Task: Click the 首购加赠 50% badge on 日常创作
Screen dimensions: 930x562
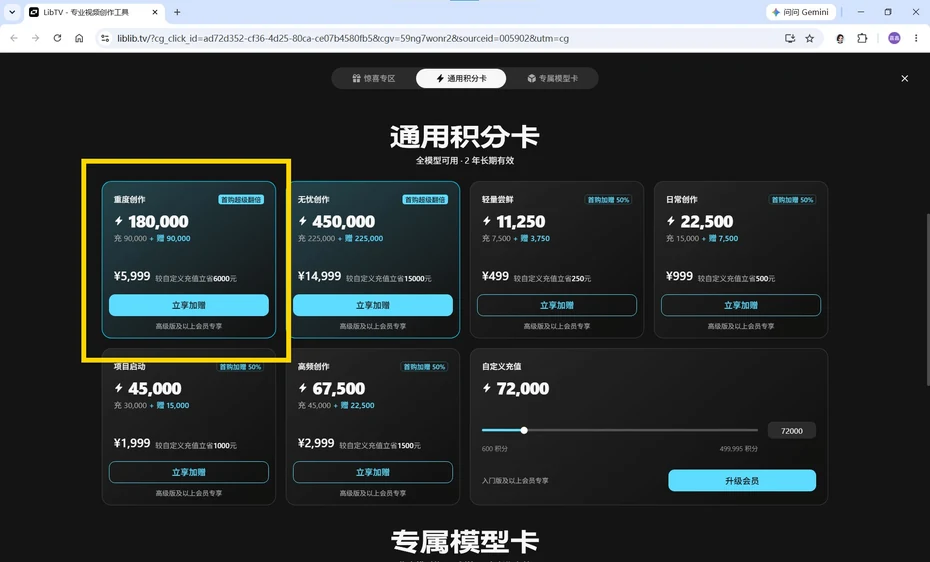Action: [x=792, y=200]
